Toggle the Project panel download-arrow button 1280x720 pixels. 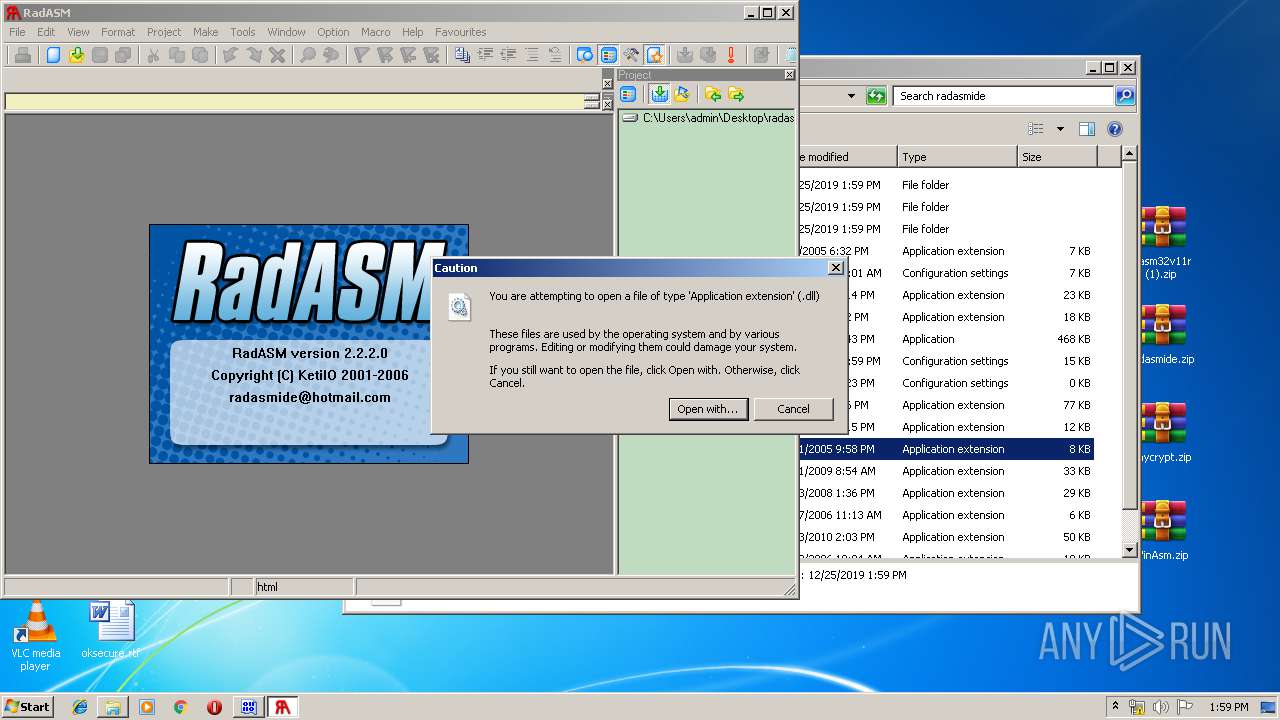(659, 94)
